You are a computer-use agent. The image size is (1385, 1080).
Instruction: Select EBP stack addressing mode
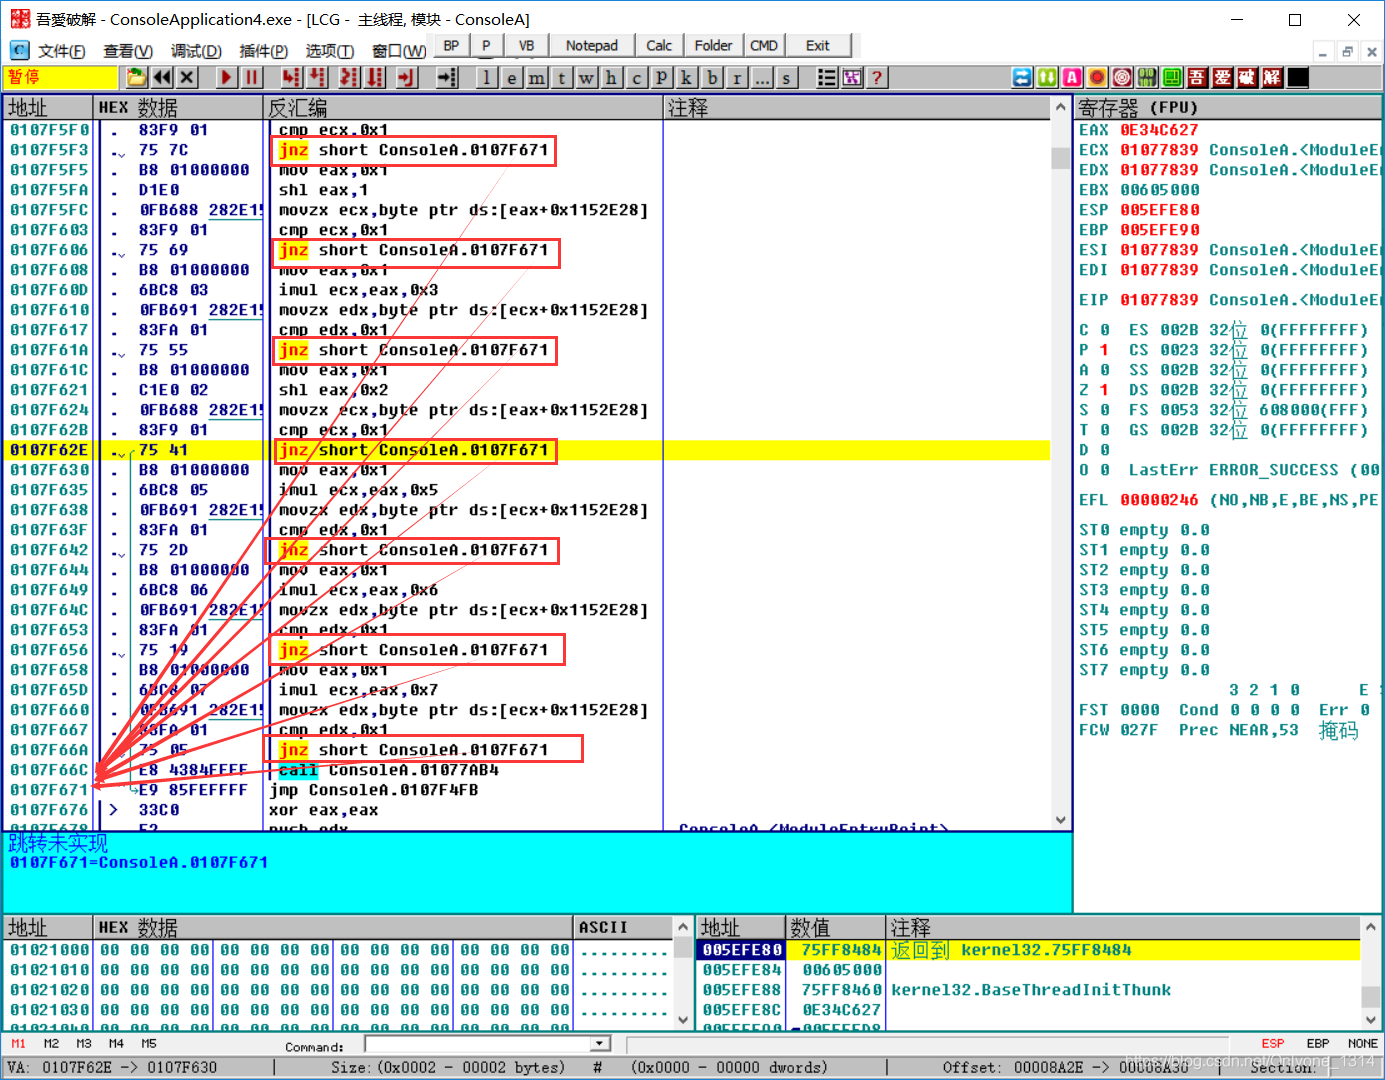point(1318,1044)
